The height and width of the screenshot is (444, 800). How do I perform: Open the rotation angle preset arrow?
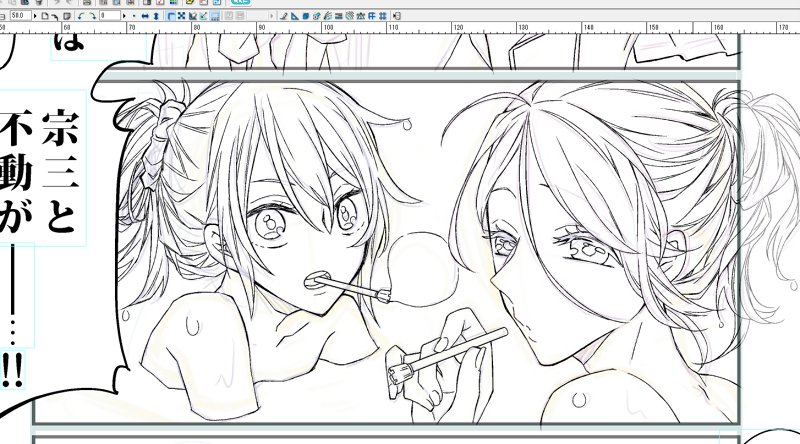pos(124,16)
